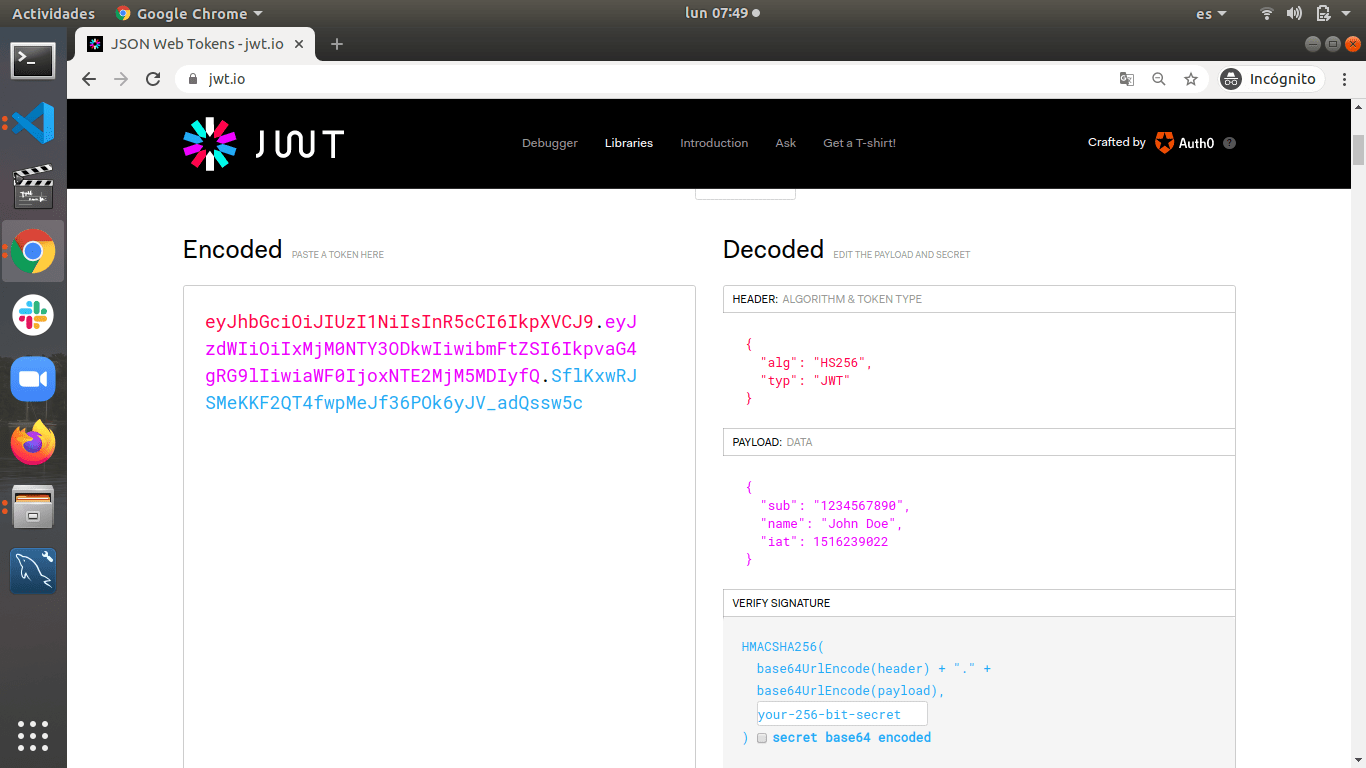Open the zoom magnifier icon in address bar

pos(1159,79)
